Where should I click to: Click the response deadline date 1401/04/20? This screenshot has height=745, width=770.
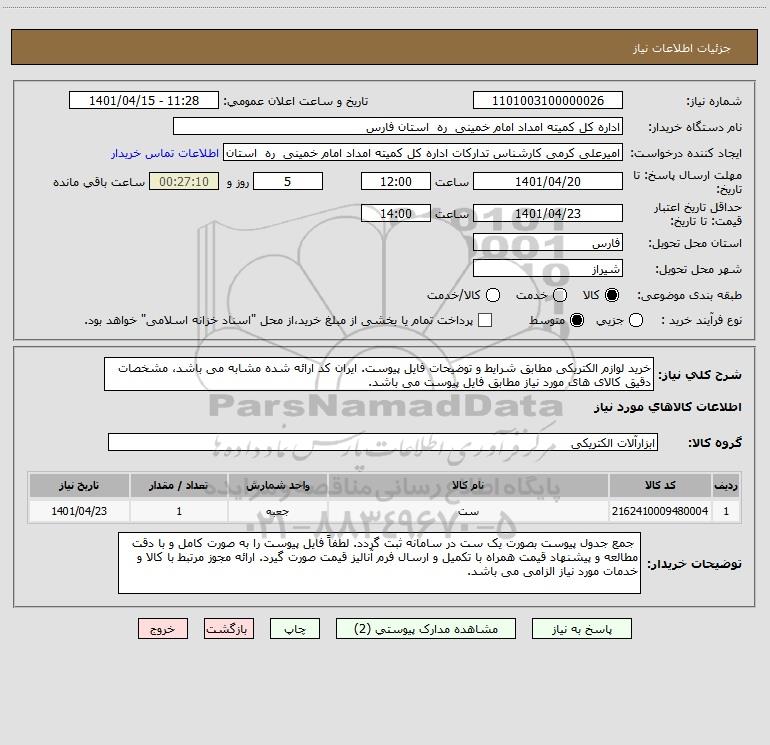tap(548, 181)
